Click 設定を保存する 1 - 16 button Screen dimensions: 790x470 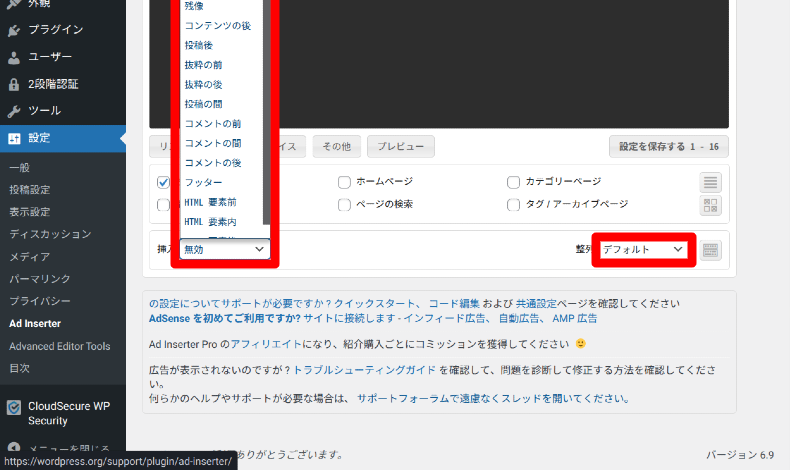(669, 147)
